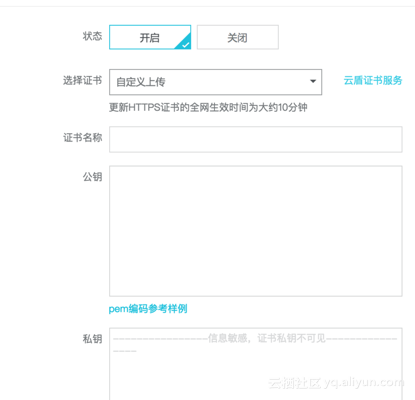
Task: Open the 云盾证书服务 link
Action: point(373,80)
